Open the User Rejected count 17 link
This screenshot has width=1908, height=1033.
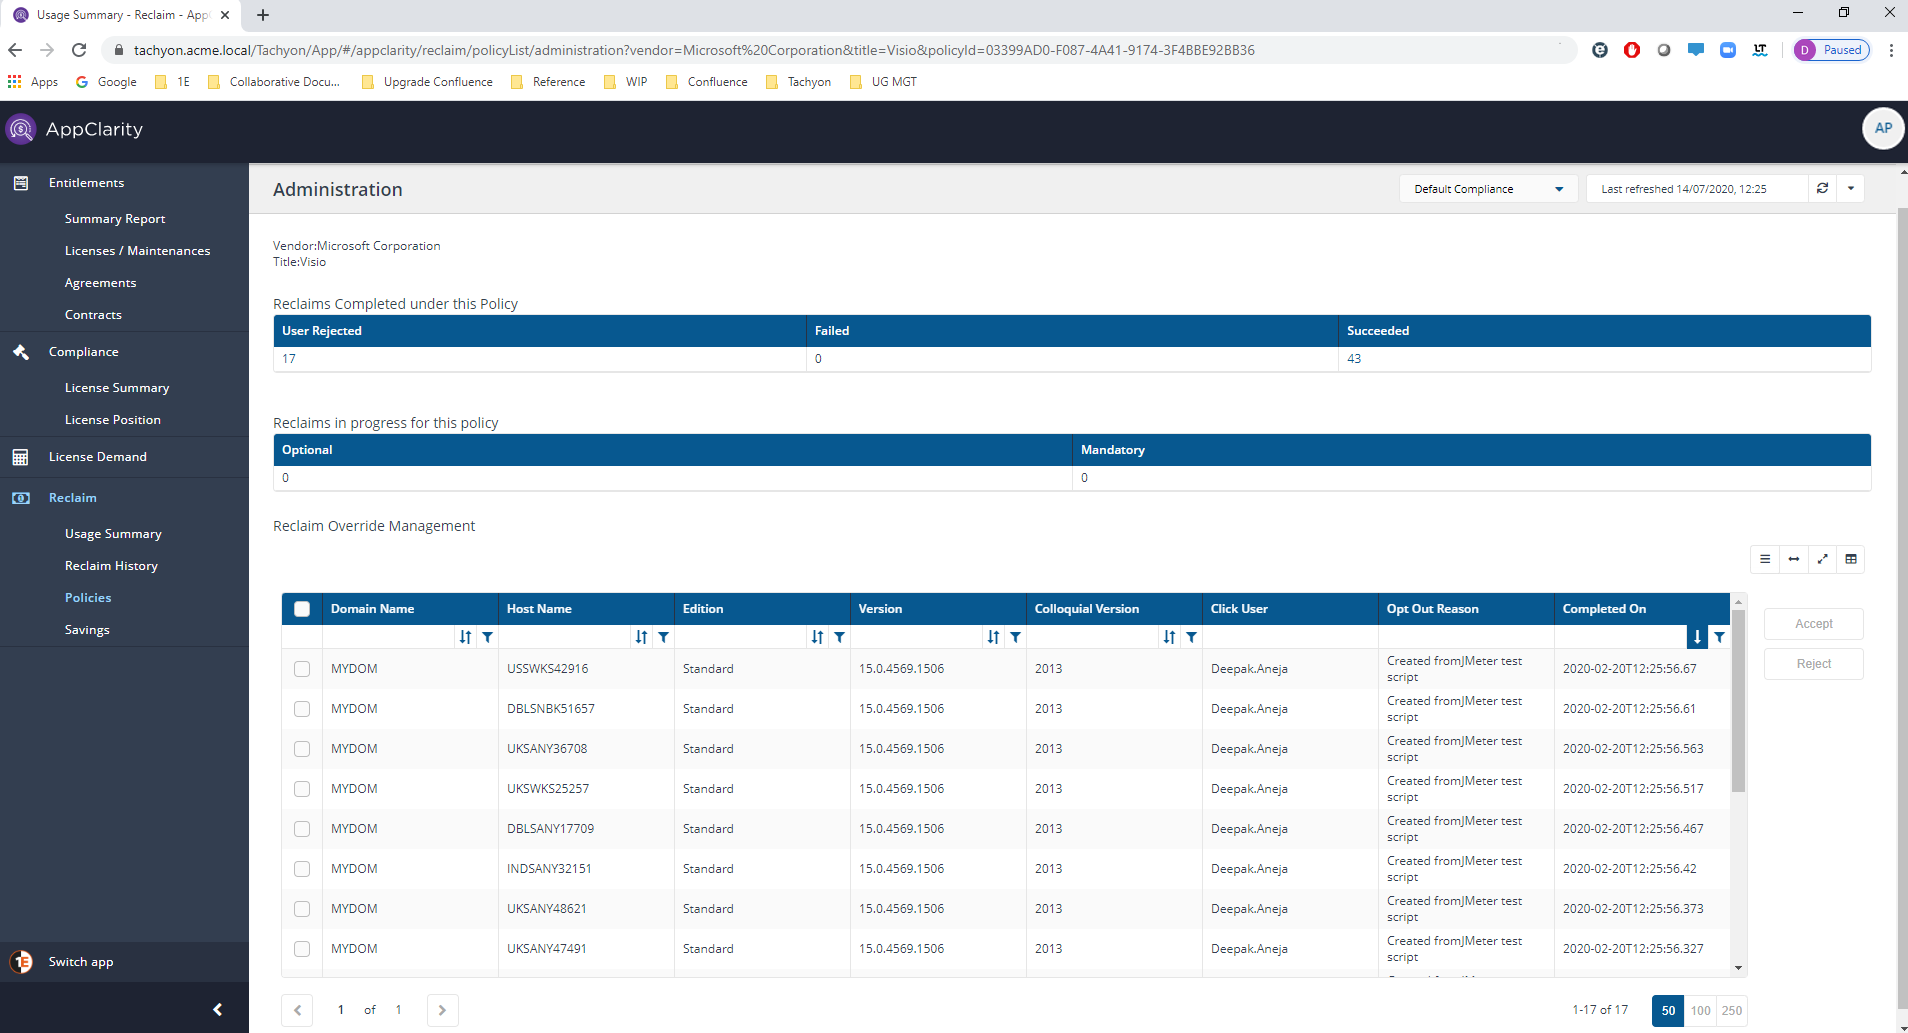point(289,359)
